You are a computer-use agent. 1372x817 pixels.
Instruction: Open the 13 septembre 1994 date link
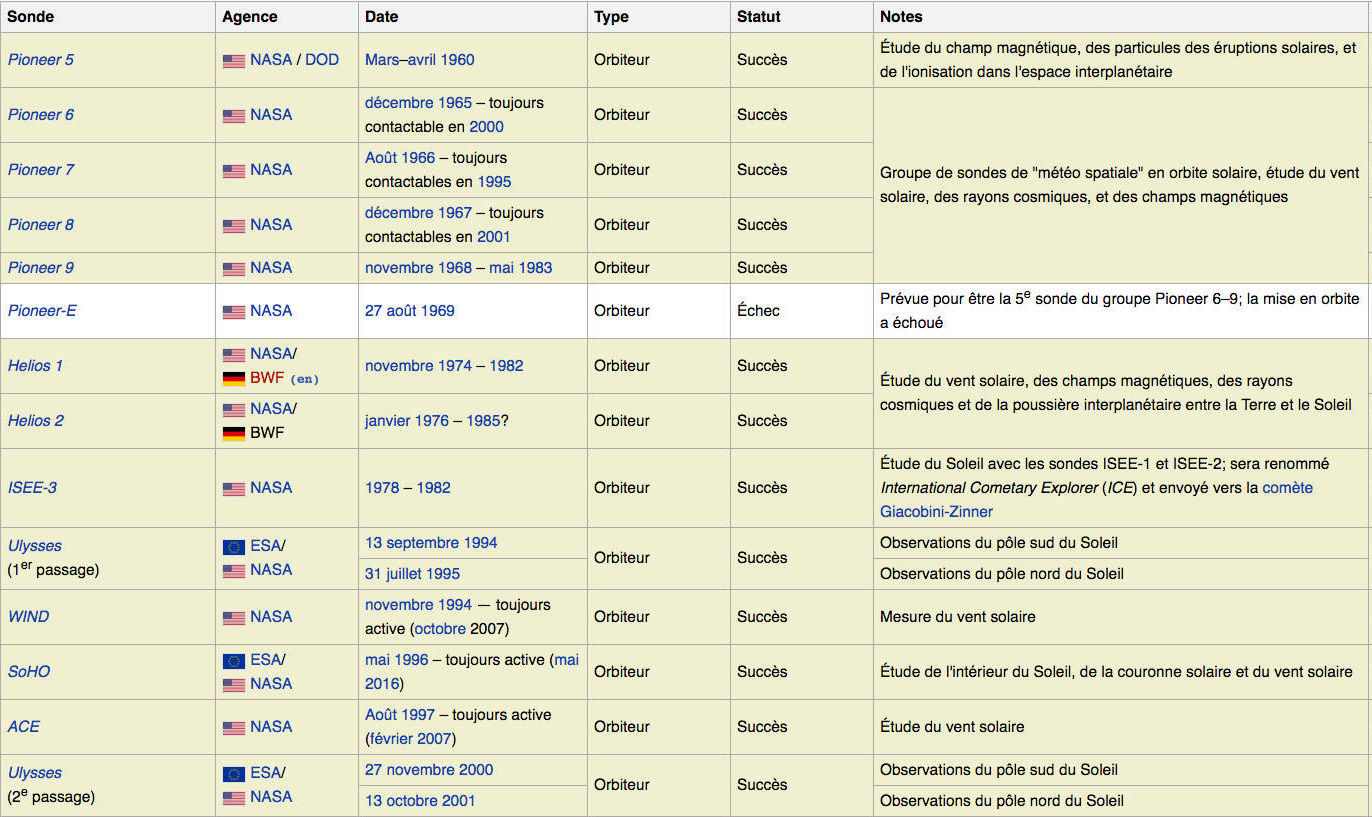431,543
